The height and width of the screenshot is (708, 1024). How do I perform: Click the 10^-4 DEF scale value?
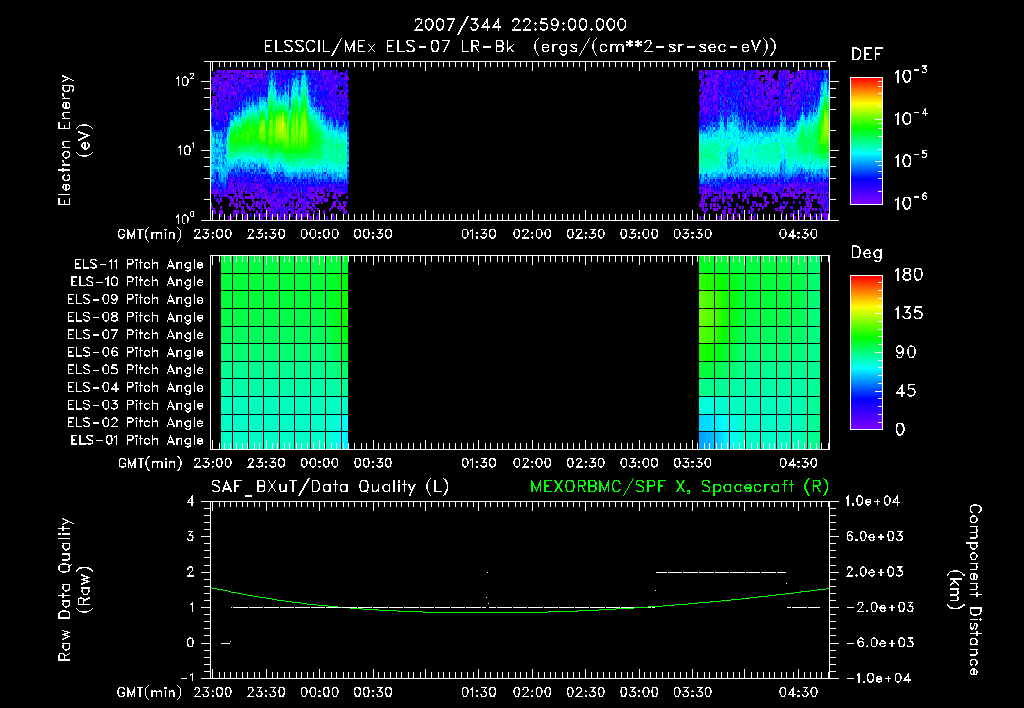pyautogui.click(x=910, y=118)
